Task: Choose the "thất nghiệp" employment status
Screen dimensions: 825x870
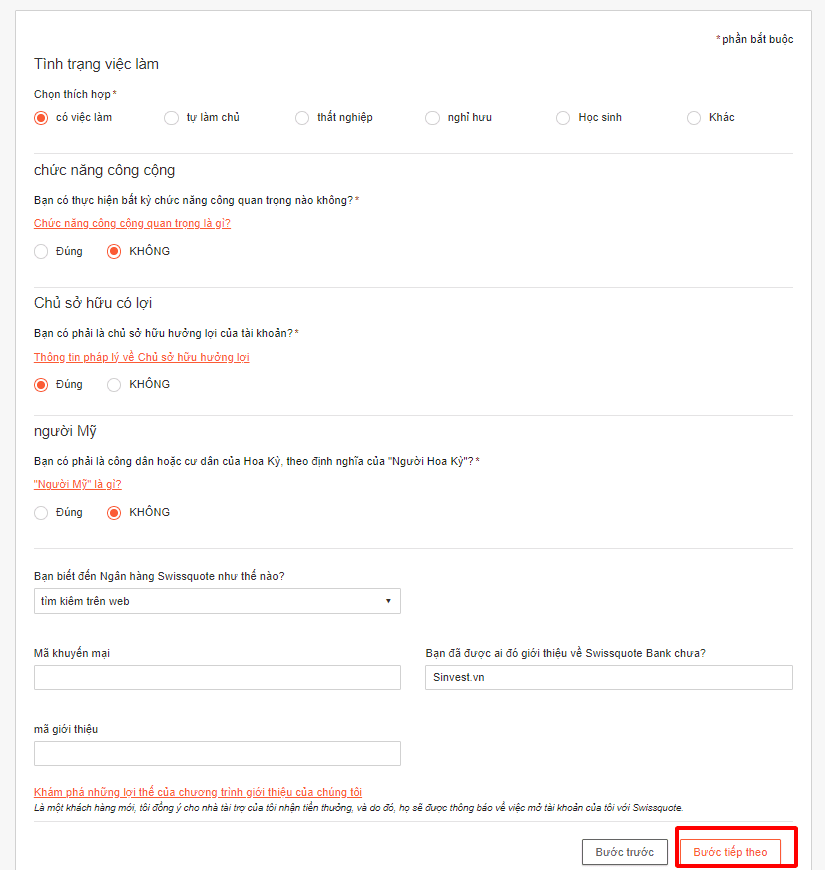Action: click(302, 118)
